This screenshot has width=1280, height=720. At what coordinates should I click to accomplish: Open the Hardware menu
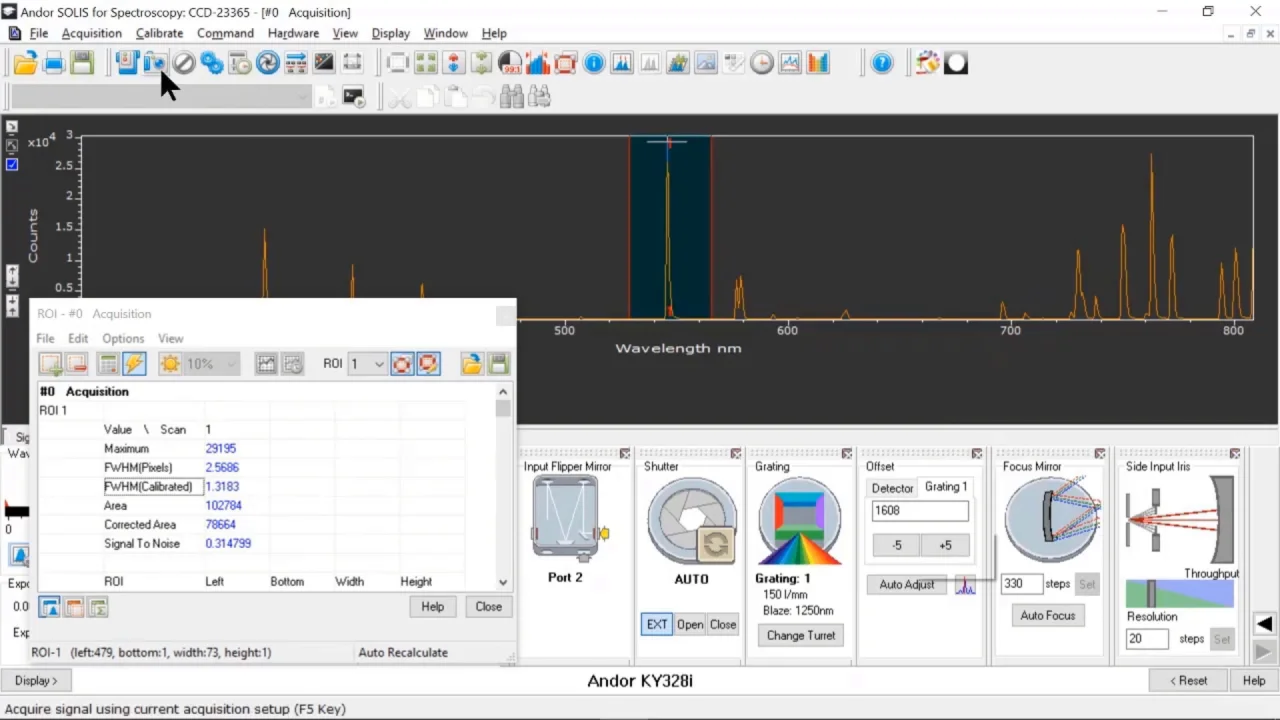[293, 33]
